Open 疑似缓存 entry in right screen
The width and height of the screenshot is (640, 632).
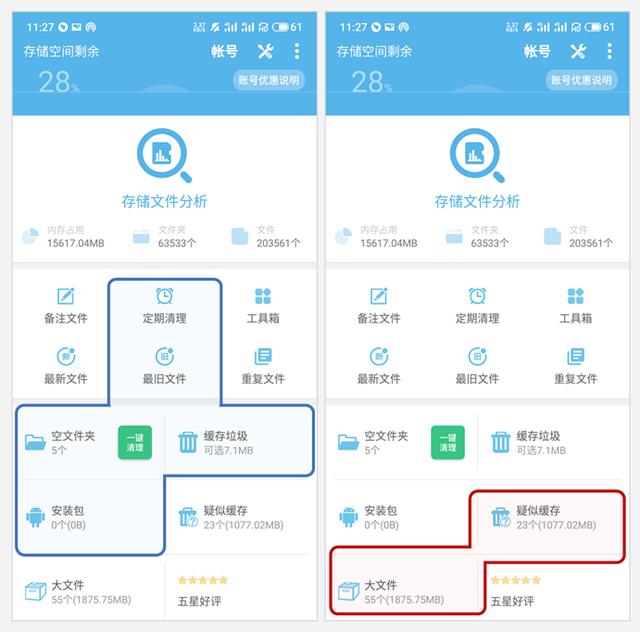[550, 517]
